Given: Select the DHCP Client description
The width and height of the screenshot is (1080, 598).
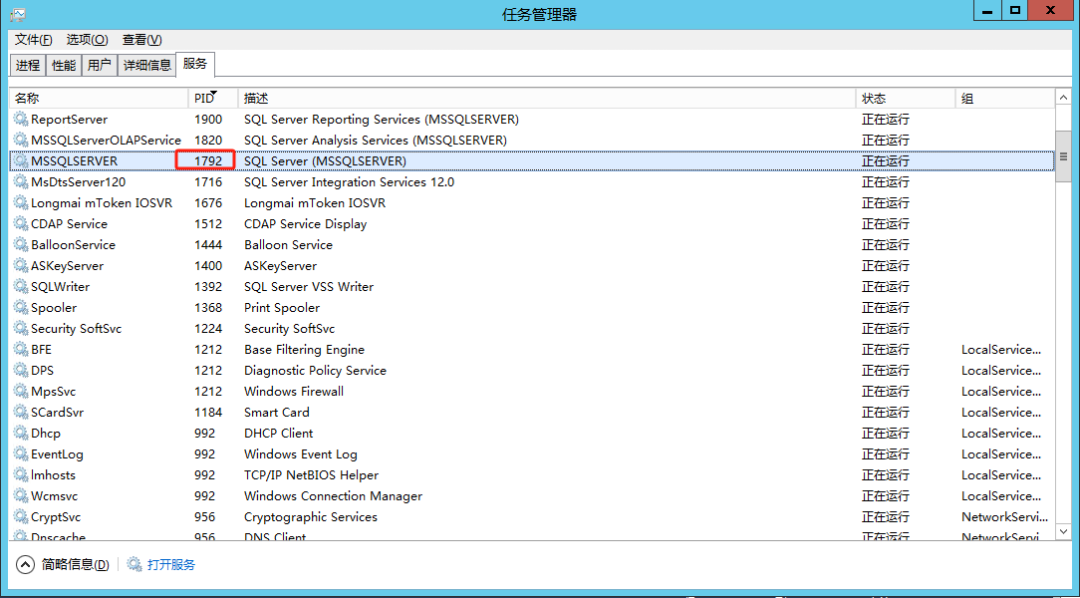Looking at the screenshot, I should tap(278, 433).
